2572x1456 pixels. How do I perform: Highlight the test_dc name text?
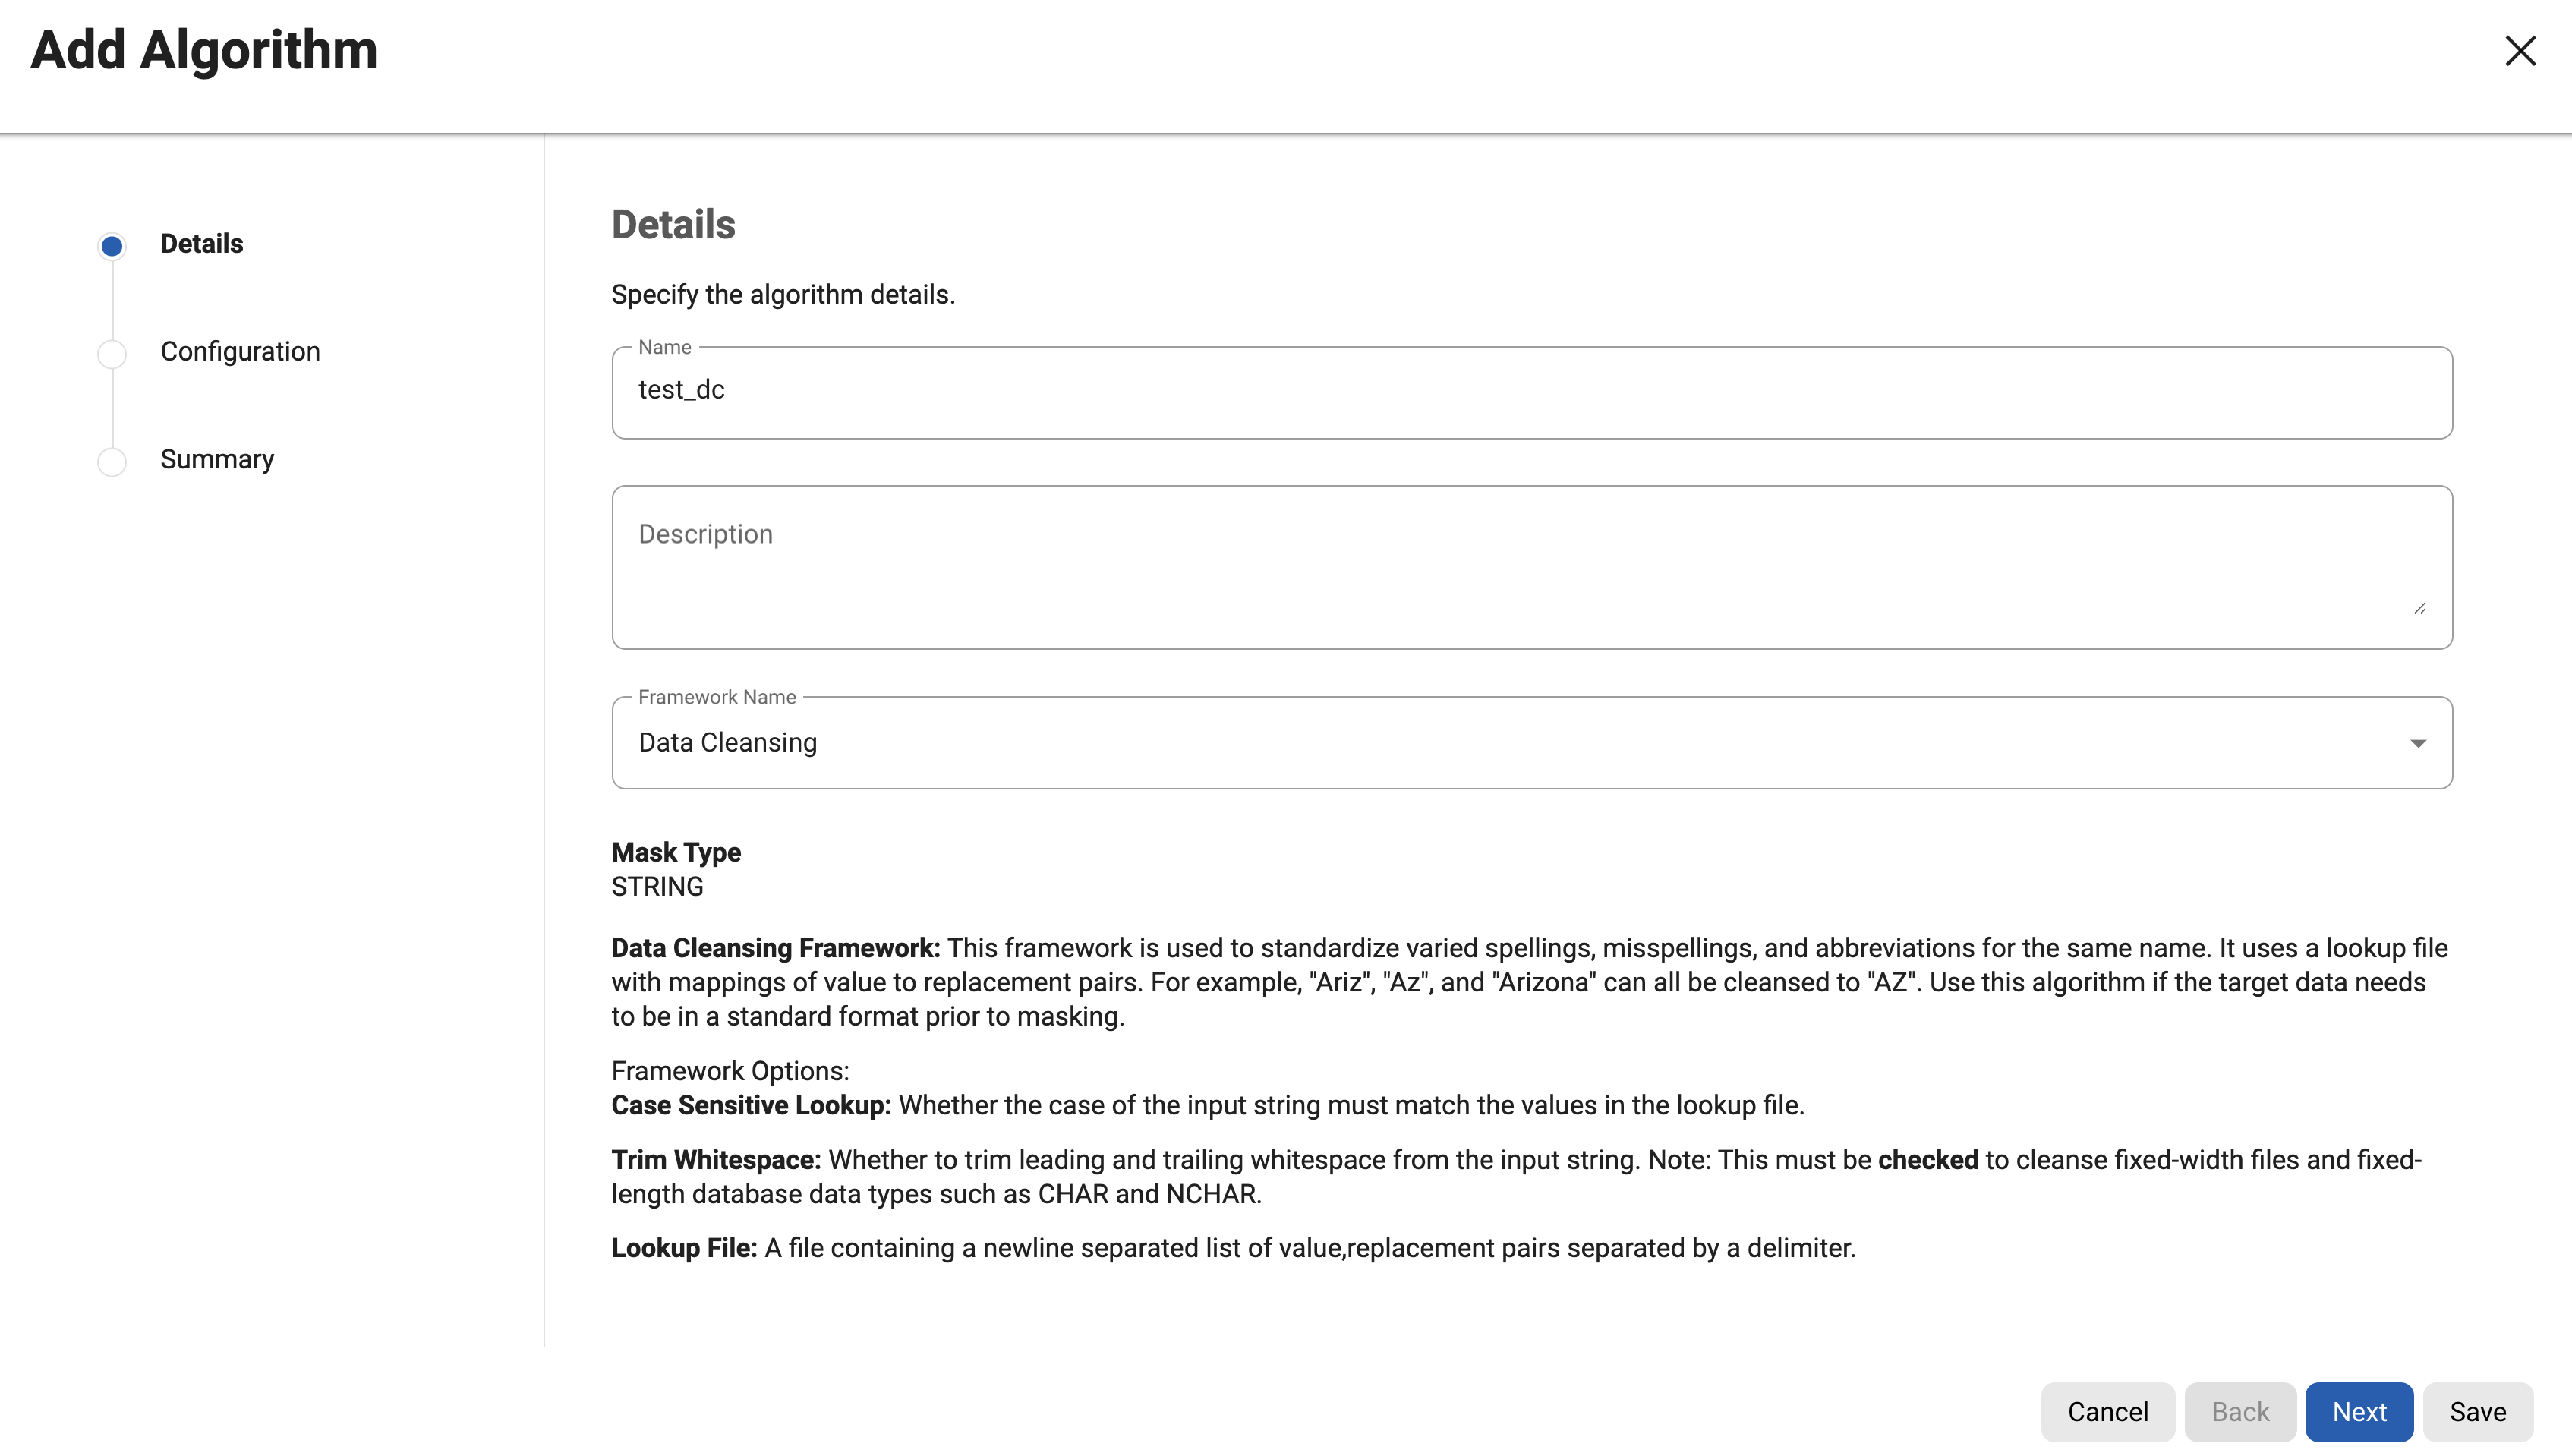(x=682, y=390)
